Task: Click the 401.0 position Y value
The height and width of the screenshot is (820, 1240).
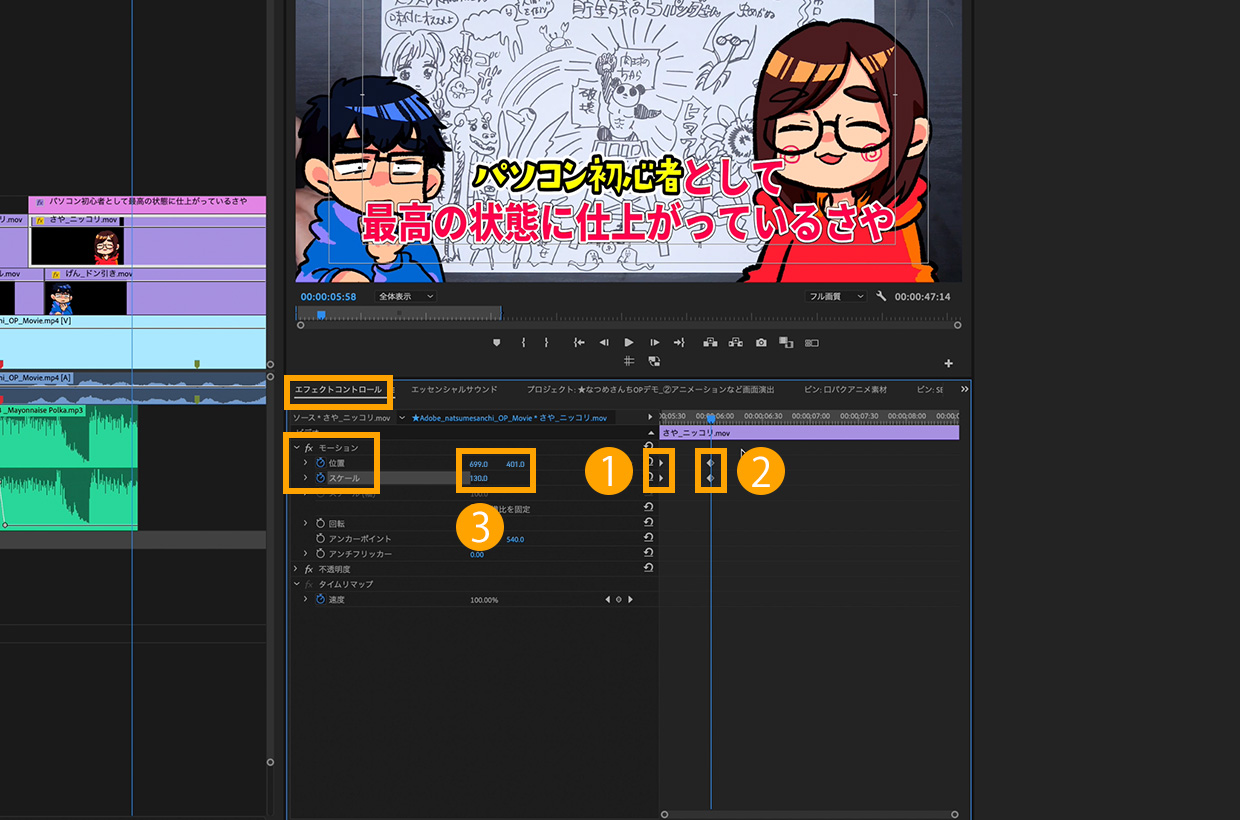Action: point(515,464)
